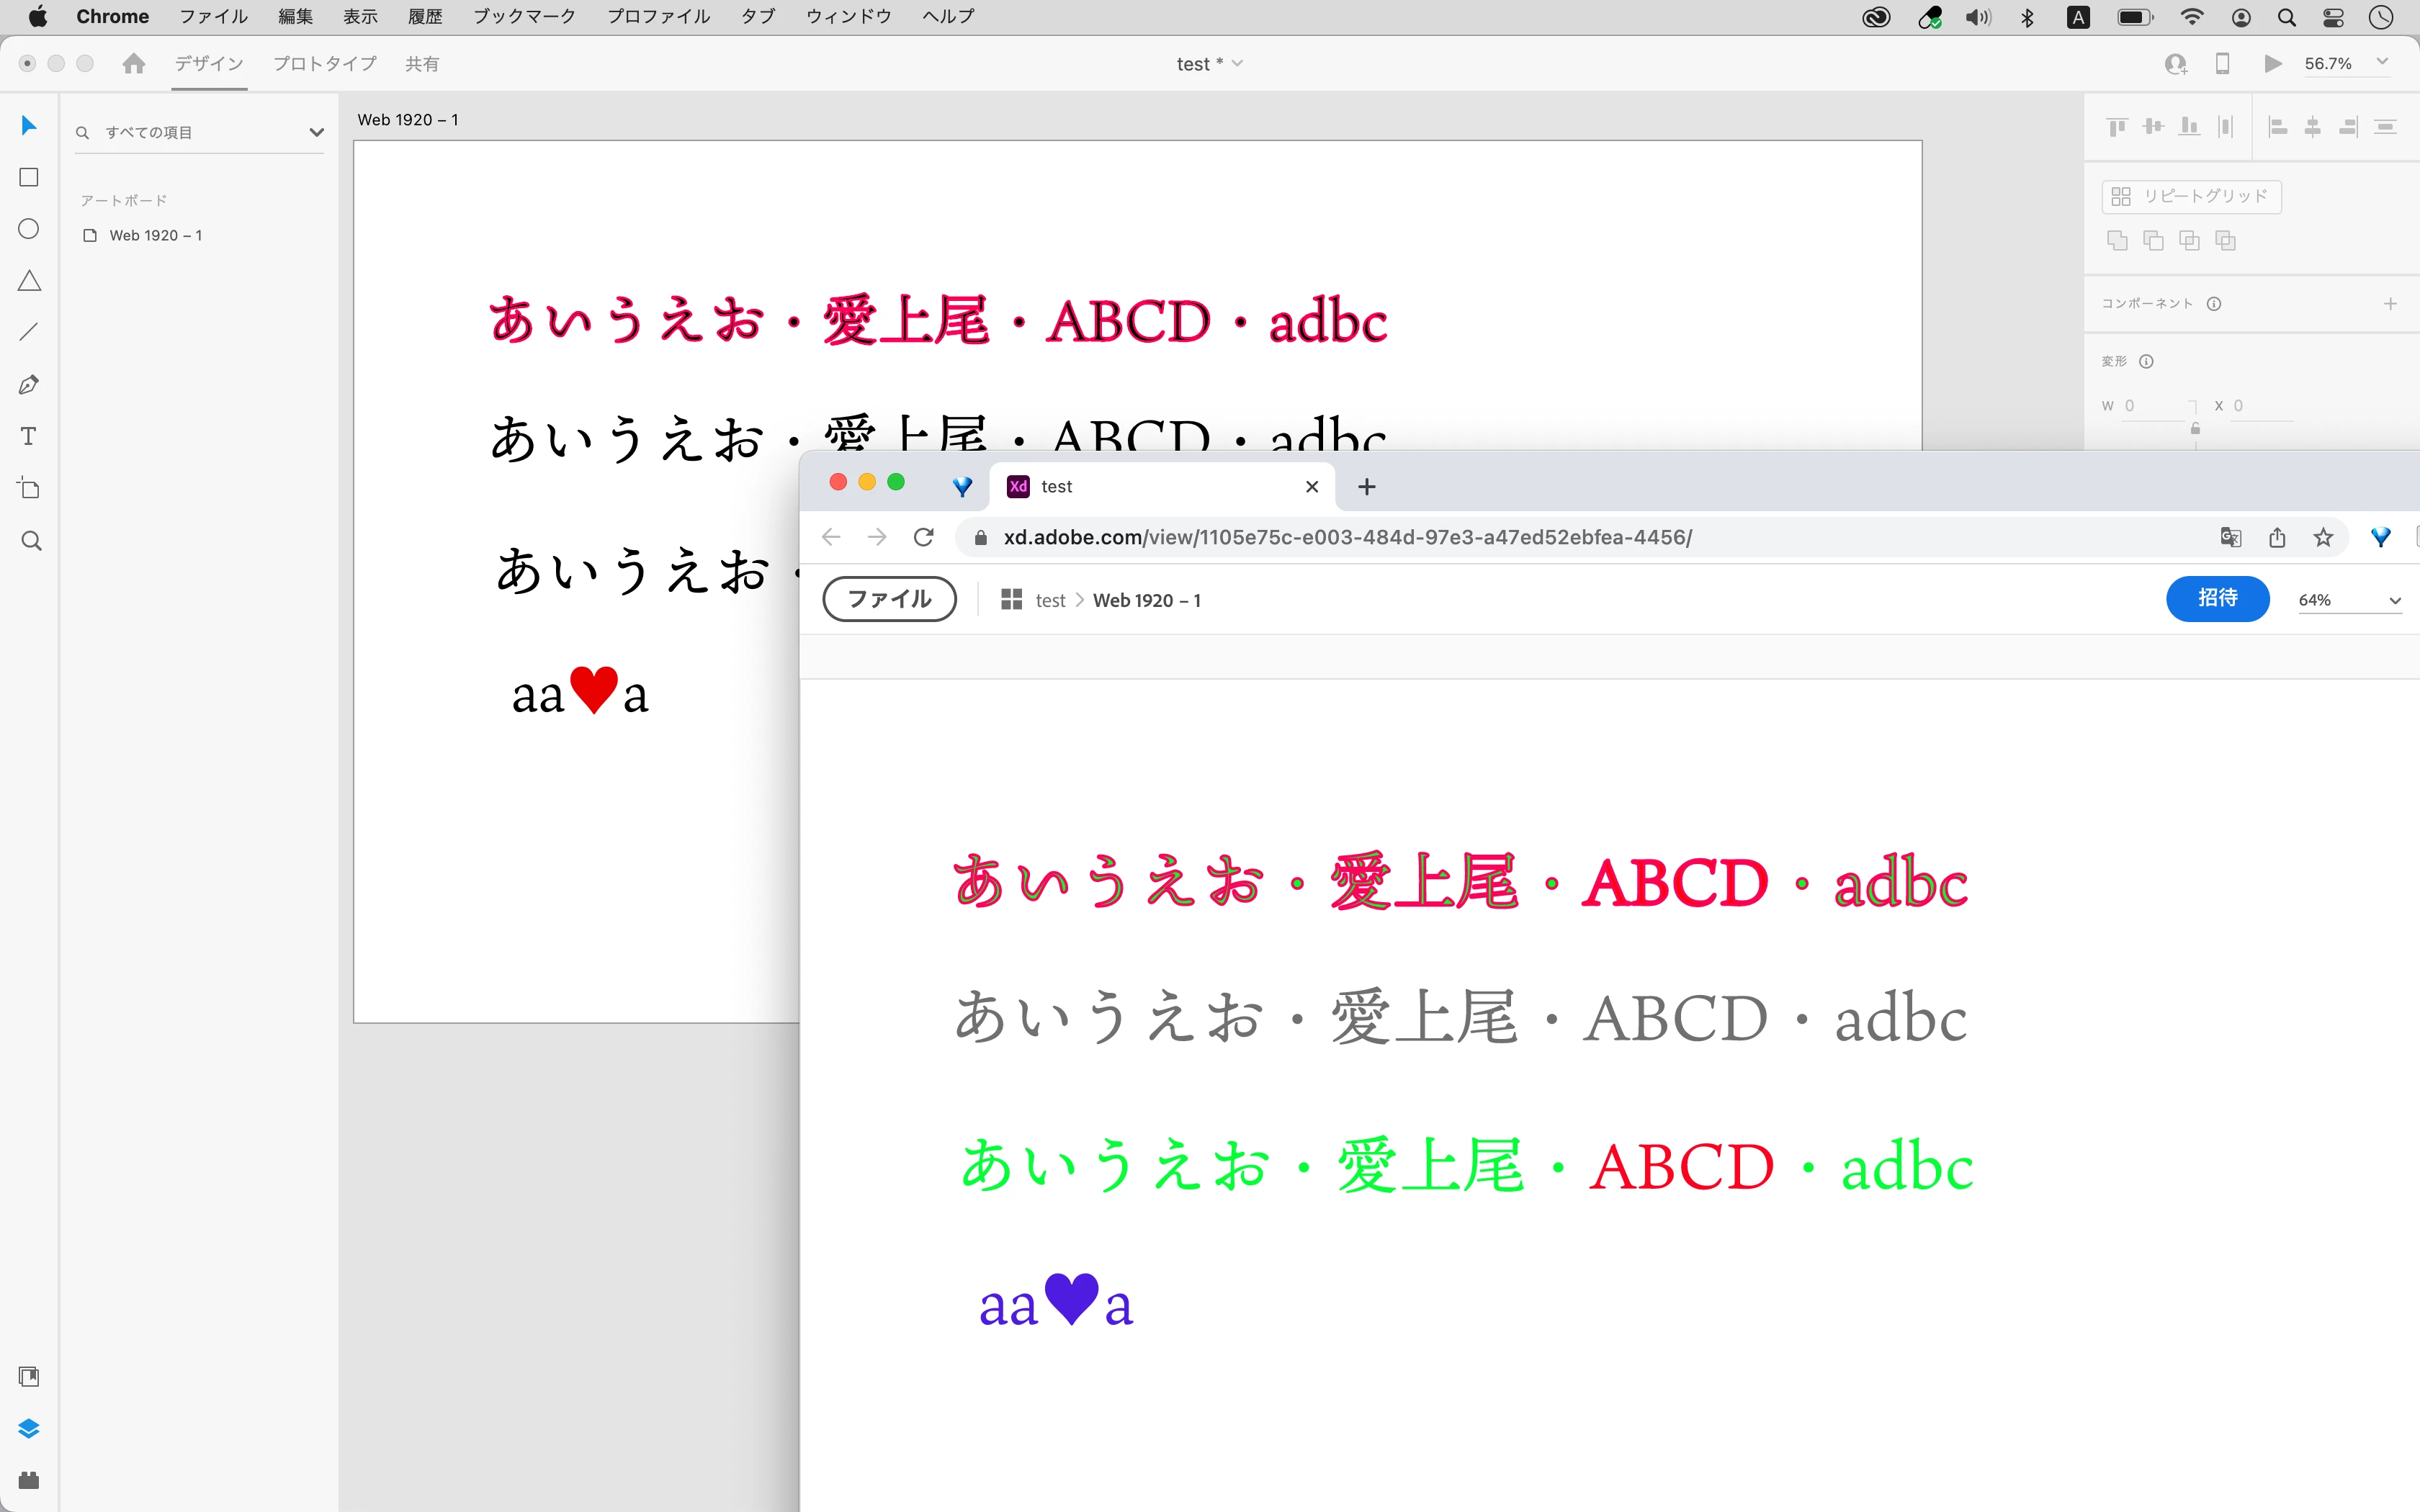The image size is (2420, 1512).
Task: Select the Ellipse tool
Action: point(29,229)
